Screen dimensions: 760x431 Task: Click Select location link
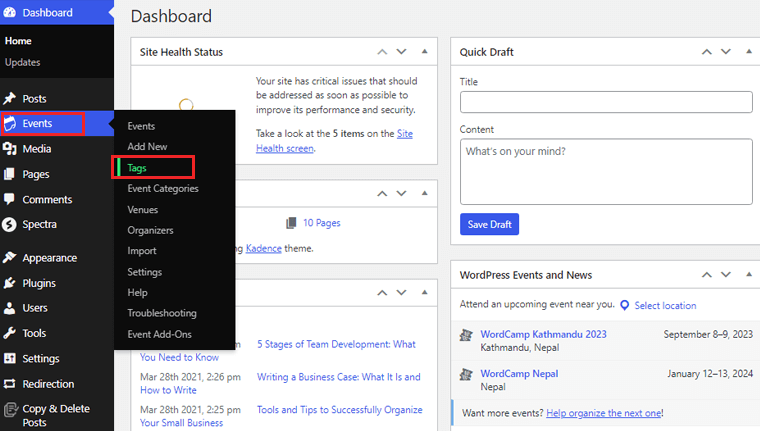point(665,305)
